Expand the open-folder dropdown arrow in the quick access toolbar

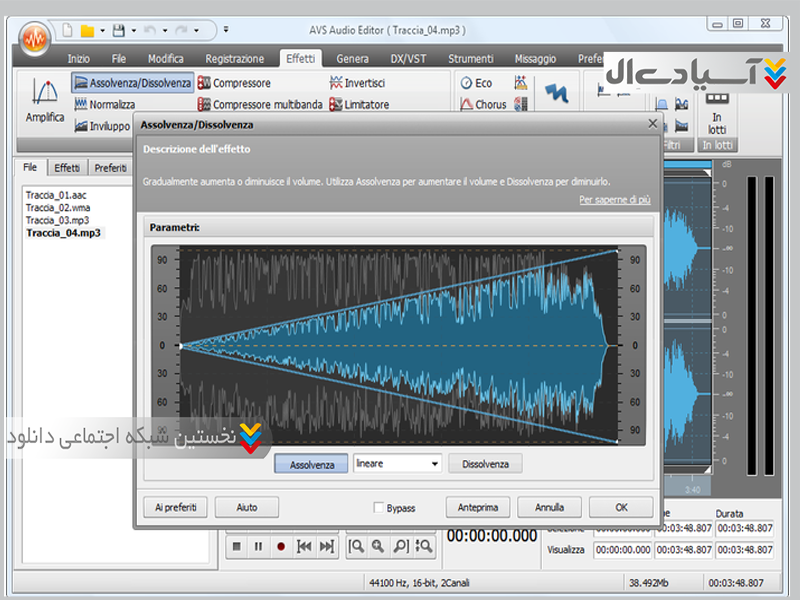(103, 29)
